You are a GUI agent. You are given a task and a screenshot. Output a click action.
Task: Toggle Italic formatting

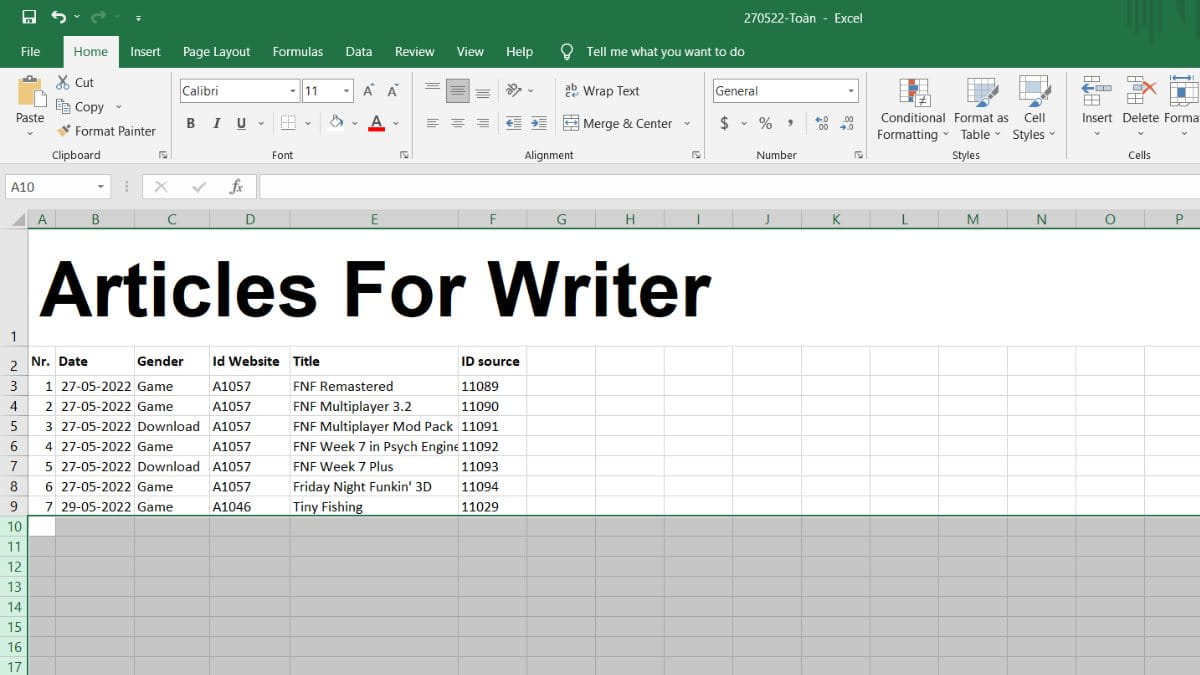pyautogui.click(x=216, y=123)
